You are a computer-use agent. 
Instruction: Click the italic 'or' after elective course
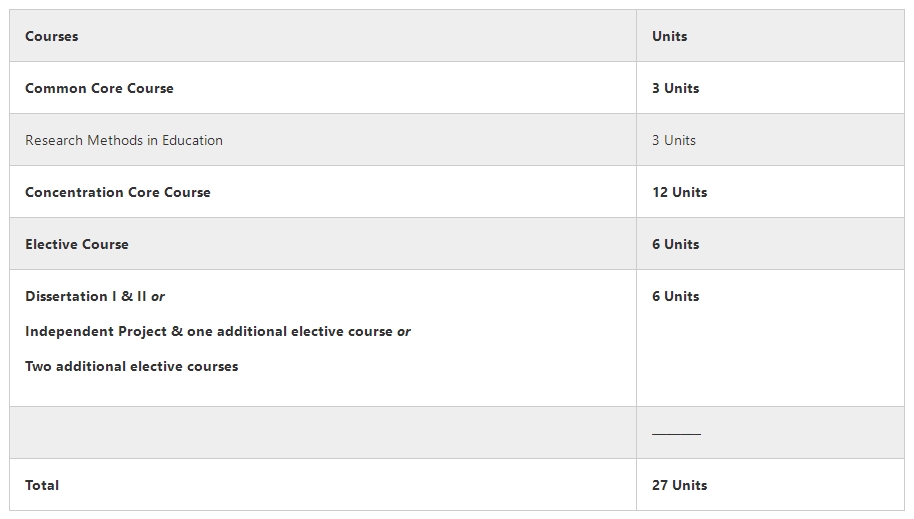404,332
